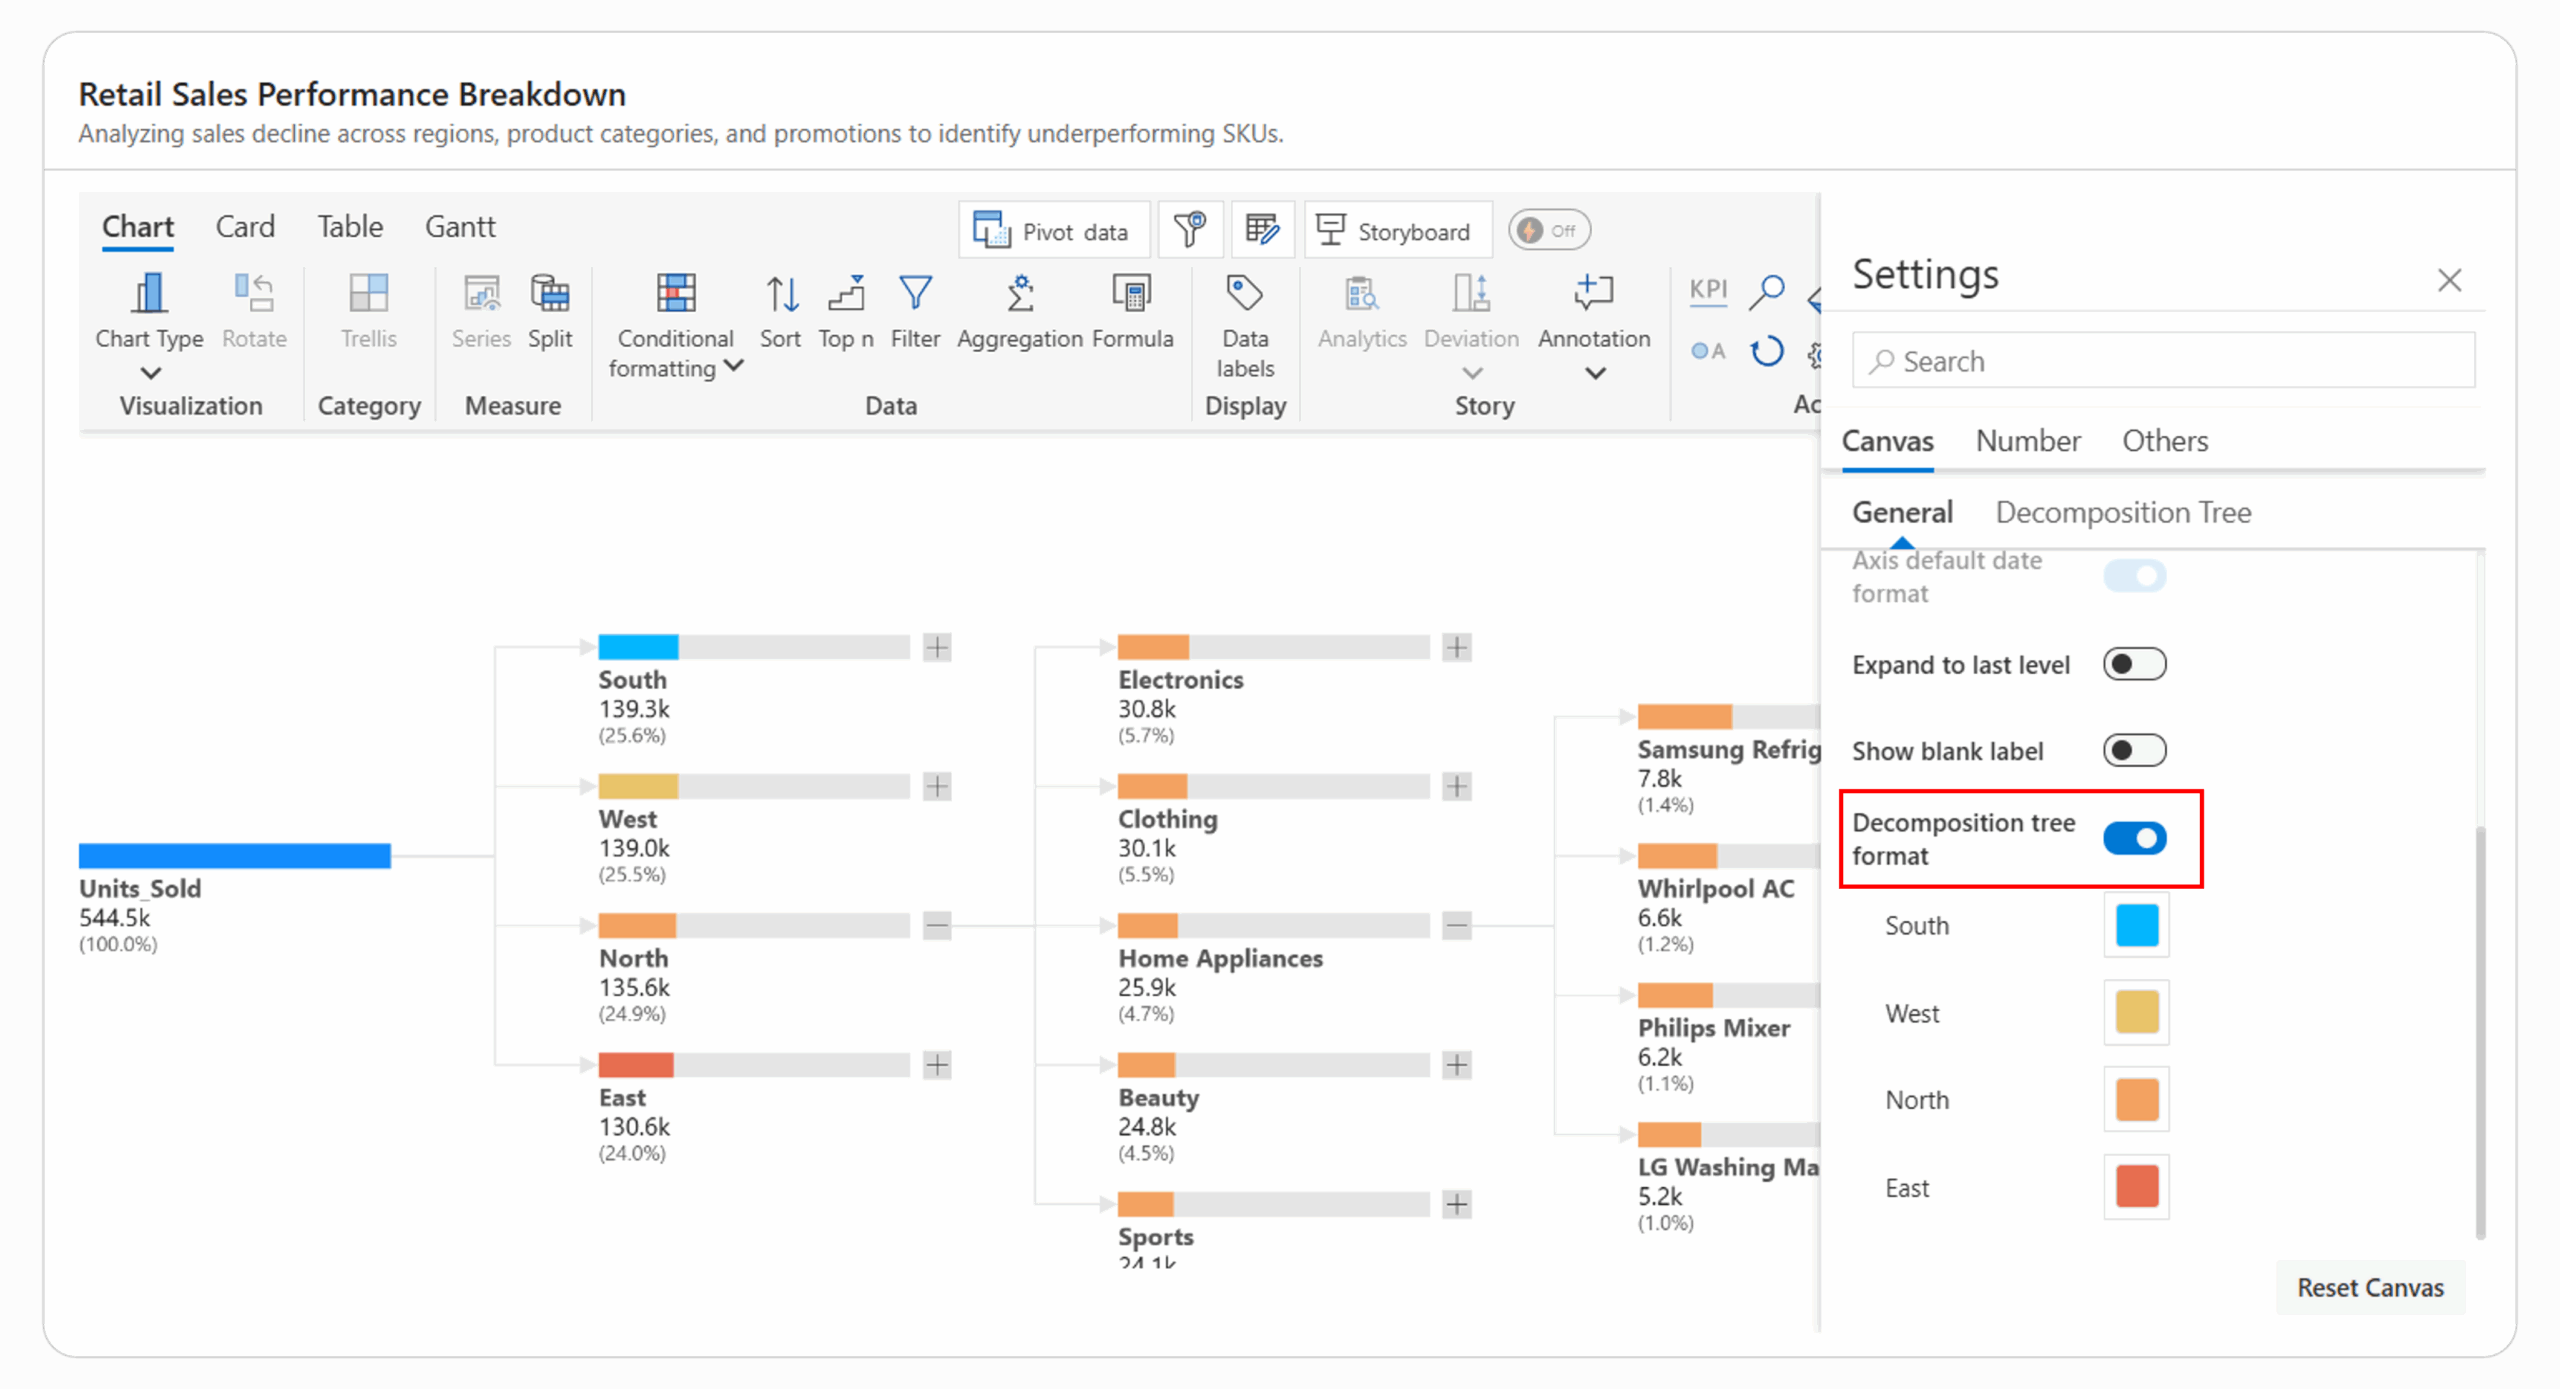
Task: Turn on Show blank label
Action: (2134, 750)
